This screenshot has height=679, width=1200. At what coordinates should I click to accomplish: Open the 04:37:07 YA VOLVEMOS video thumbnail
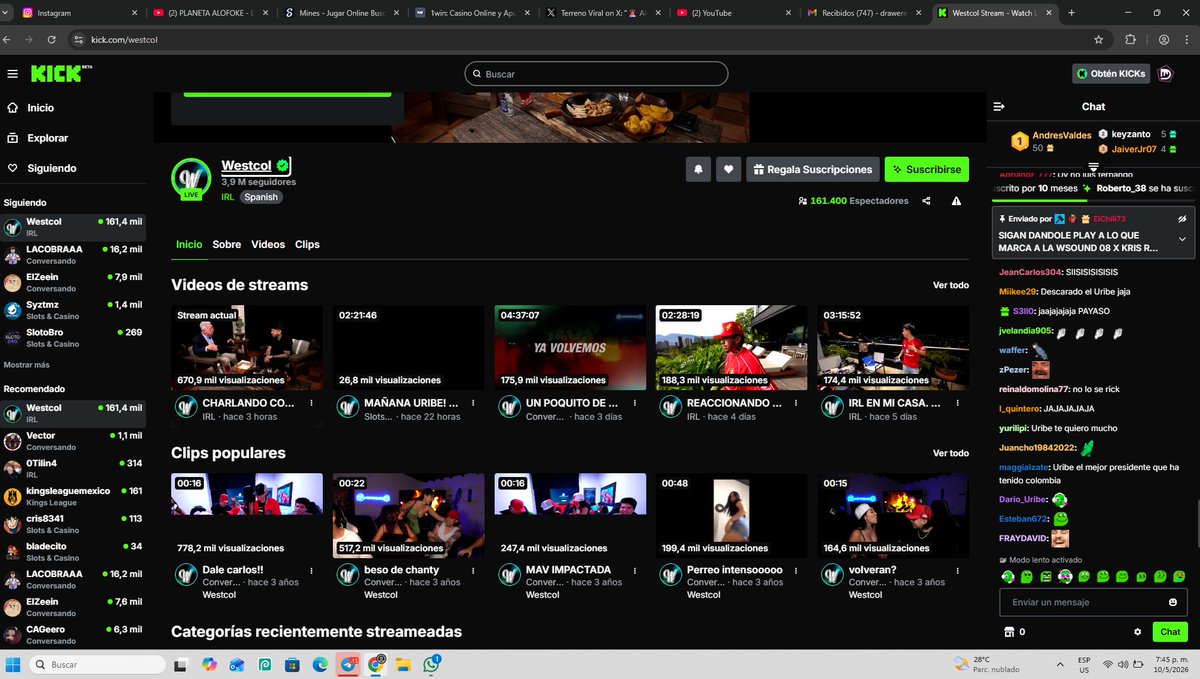(x=570, y=347)
